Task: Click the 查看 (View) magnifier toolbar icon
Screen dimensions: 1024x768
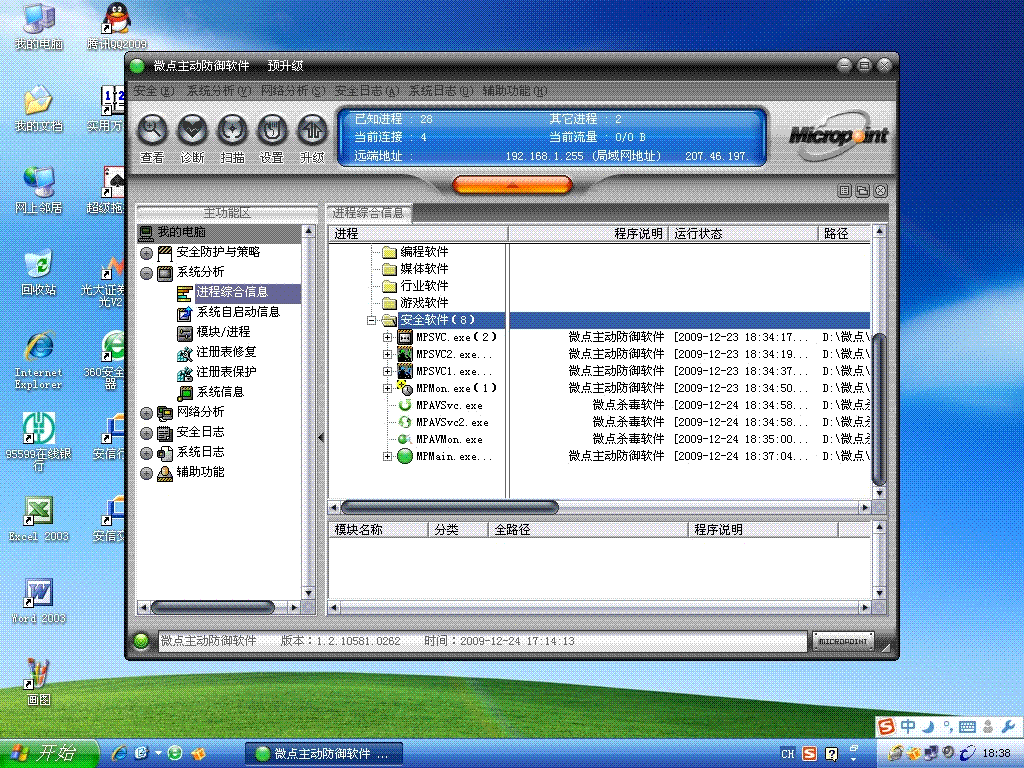Action: [x=152, y=130]
